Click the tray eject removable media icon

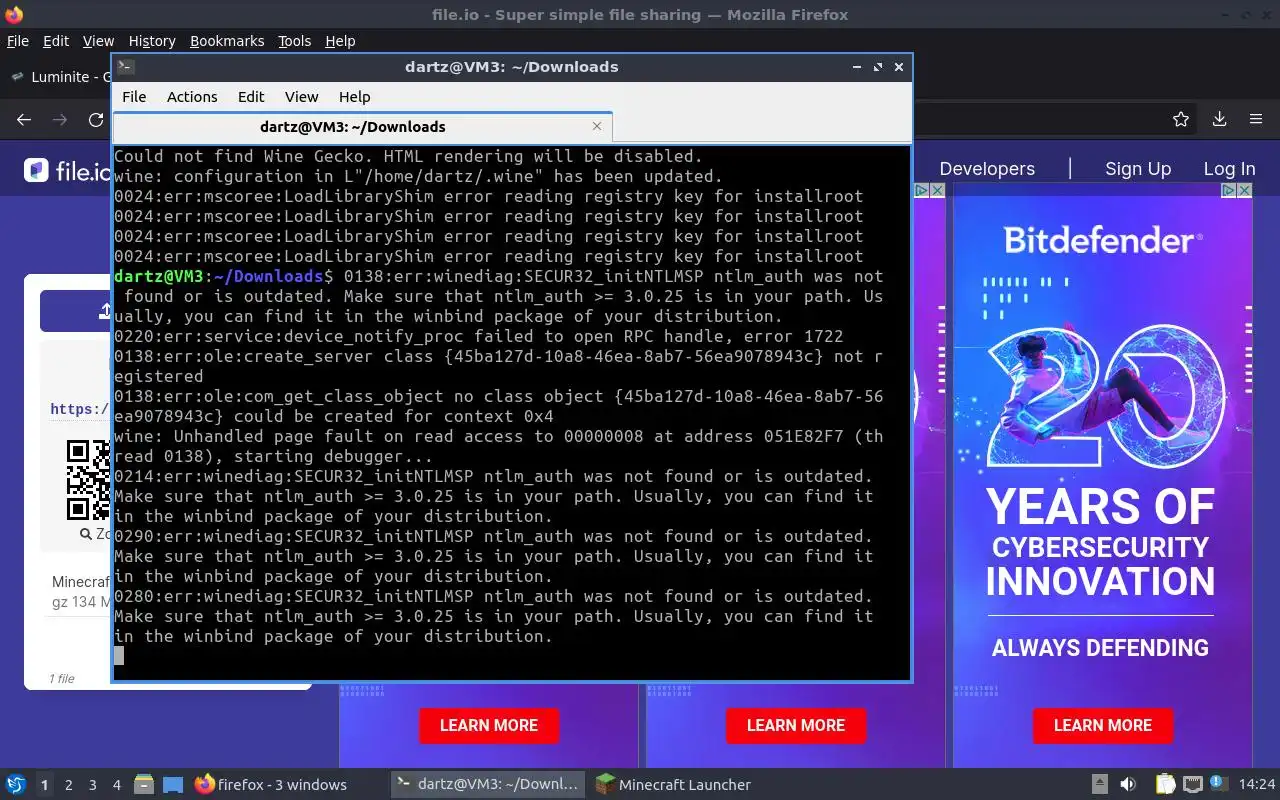[1099, 785]
